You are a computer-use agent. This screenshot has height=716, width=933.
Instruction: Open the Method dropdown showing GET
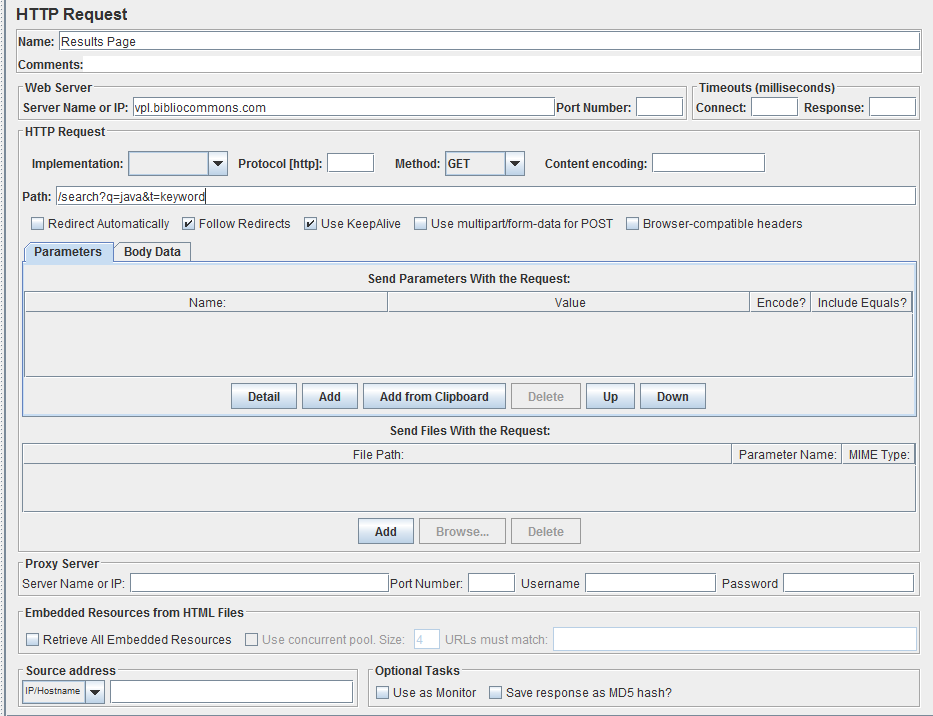click(484, 163)
